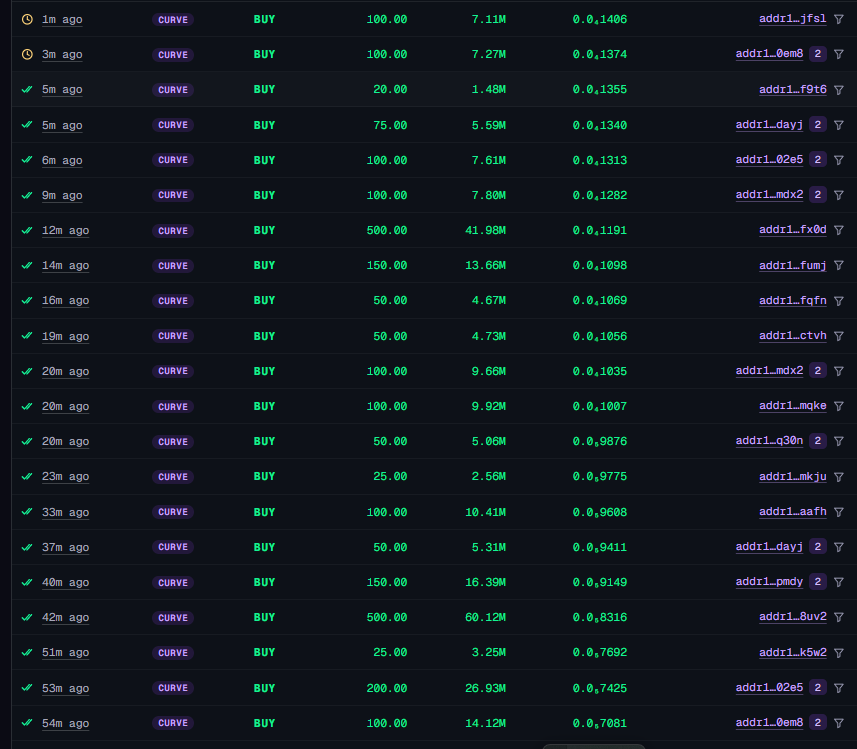Click the funnel icon beside addr1…8uv2

(839, 617)
